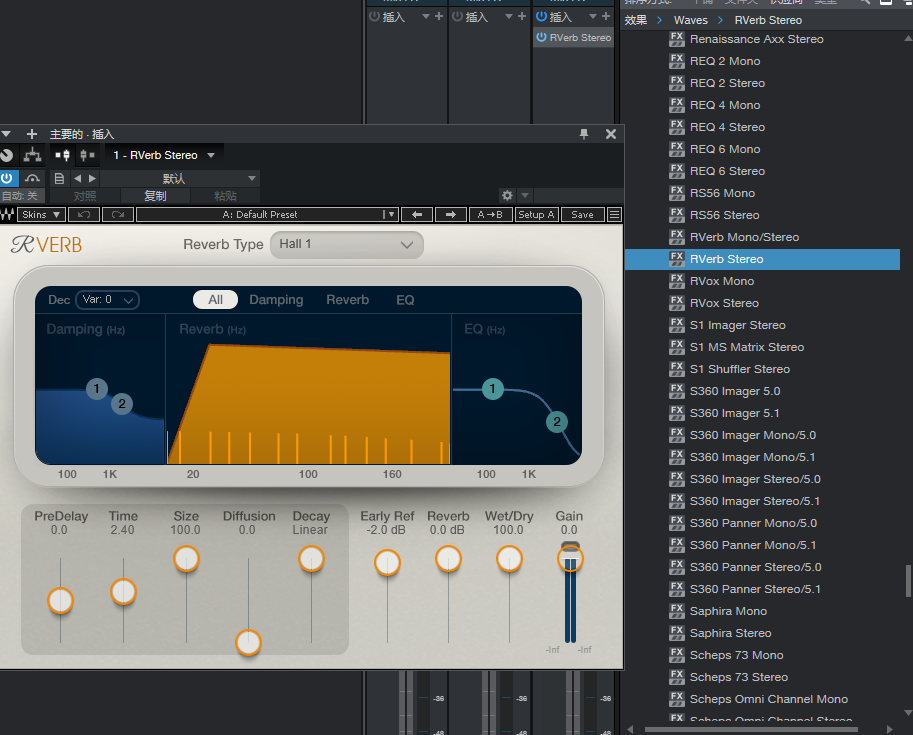Click the Waves redo button

[x=118, y=214]
